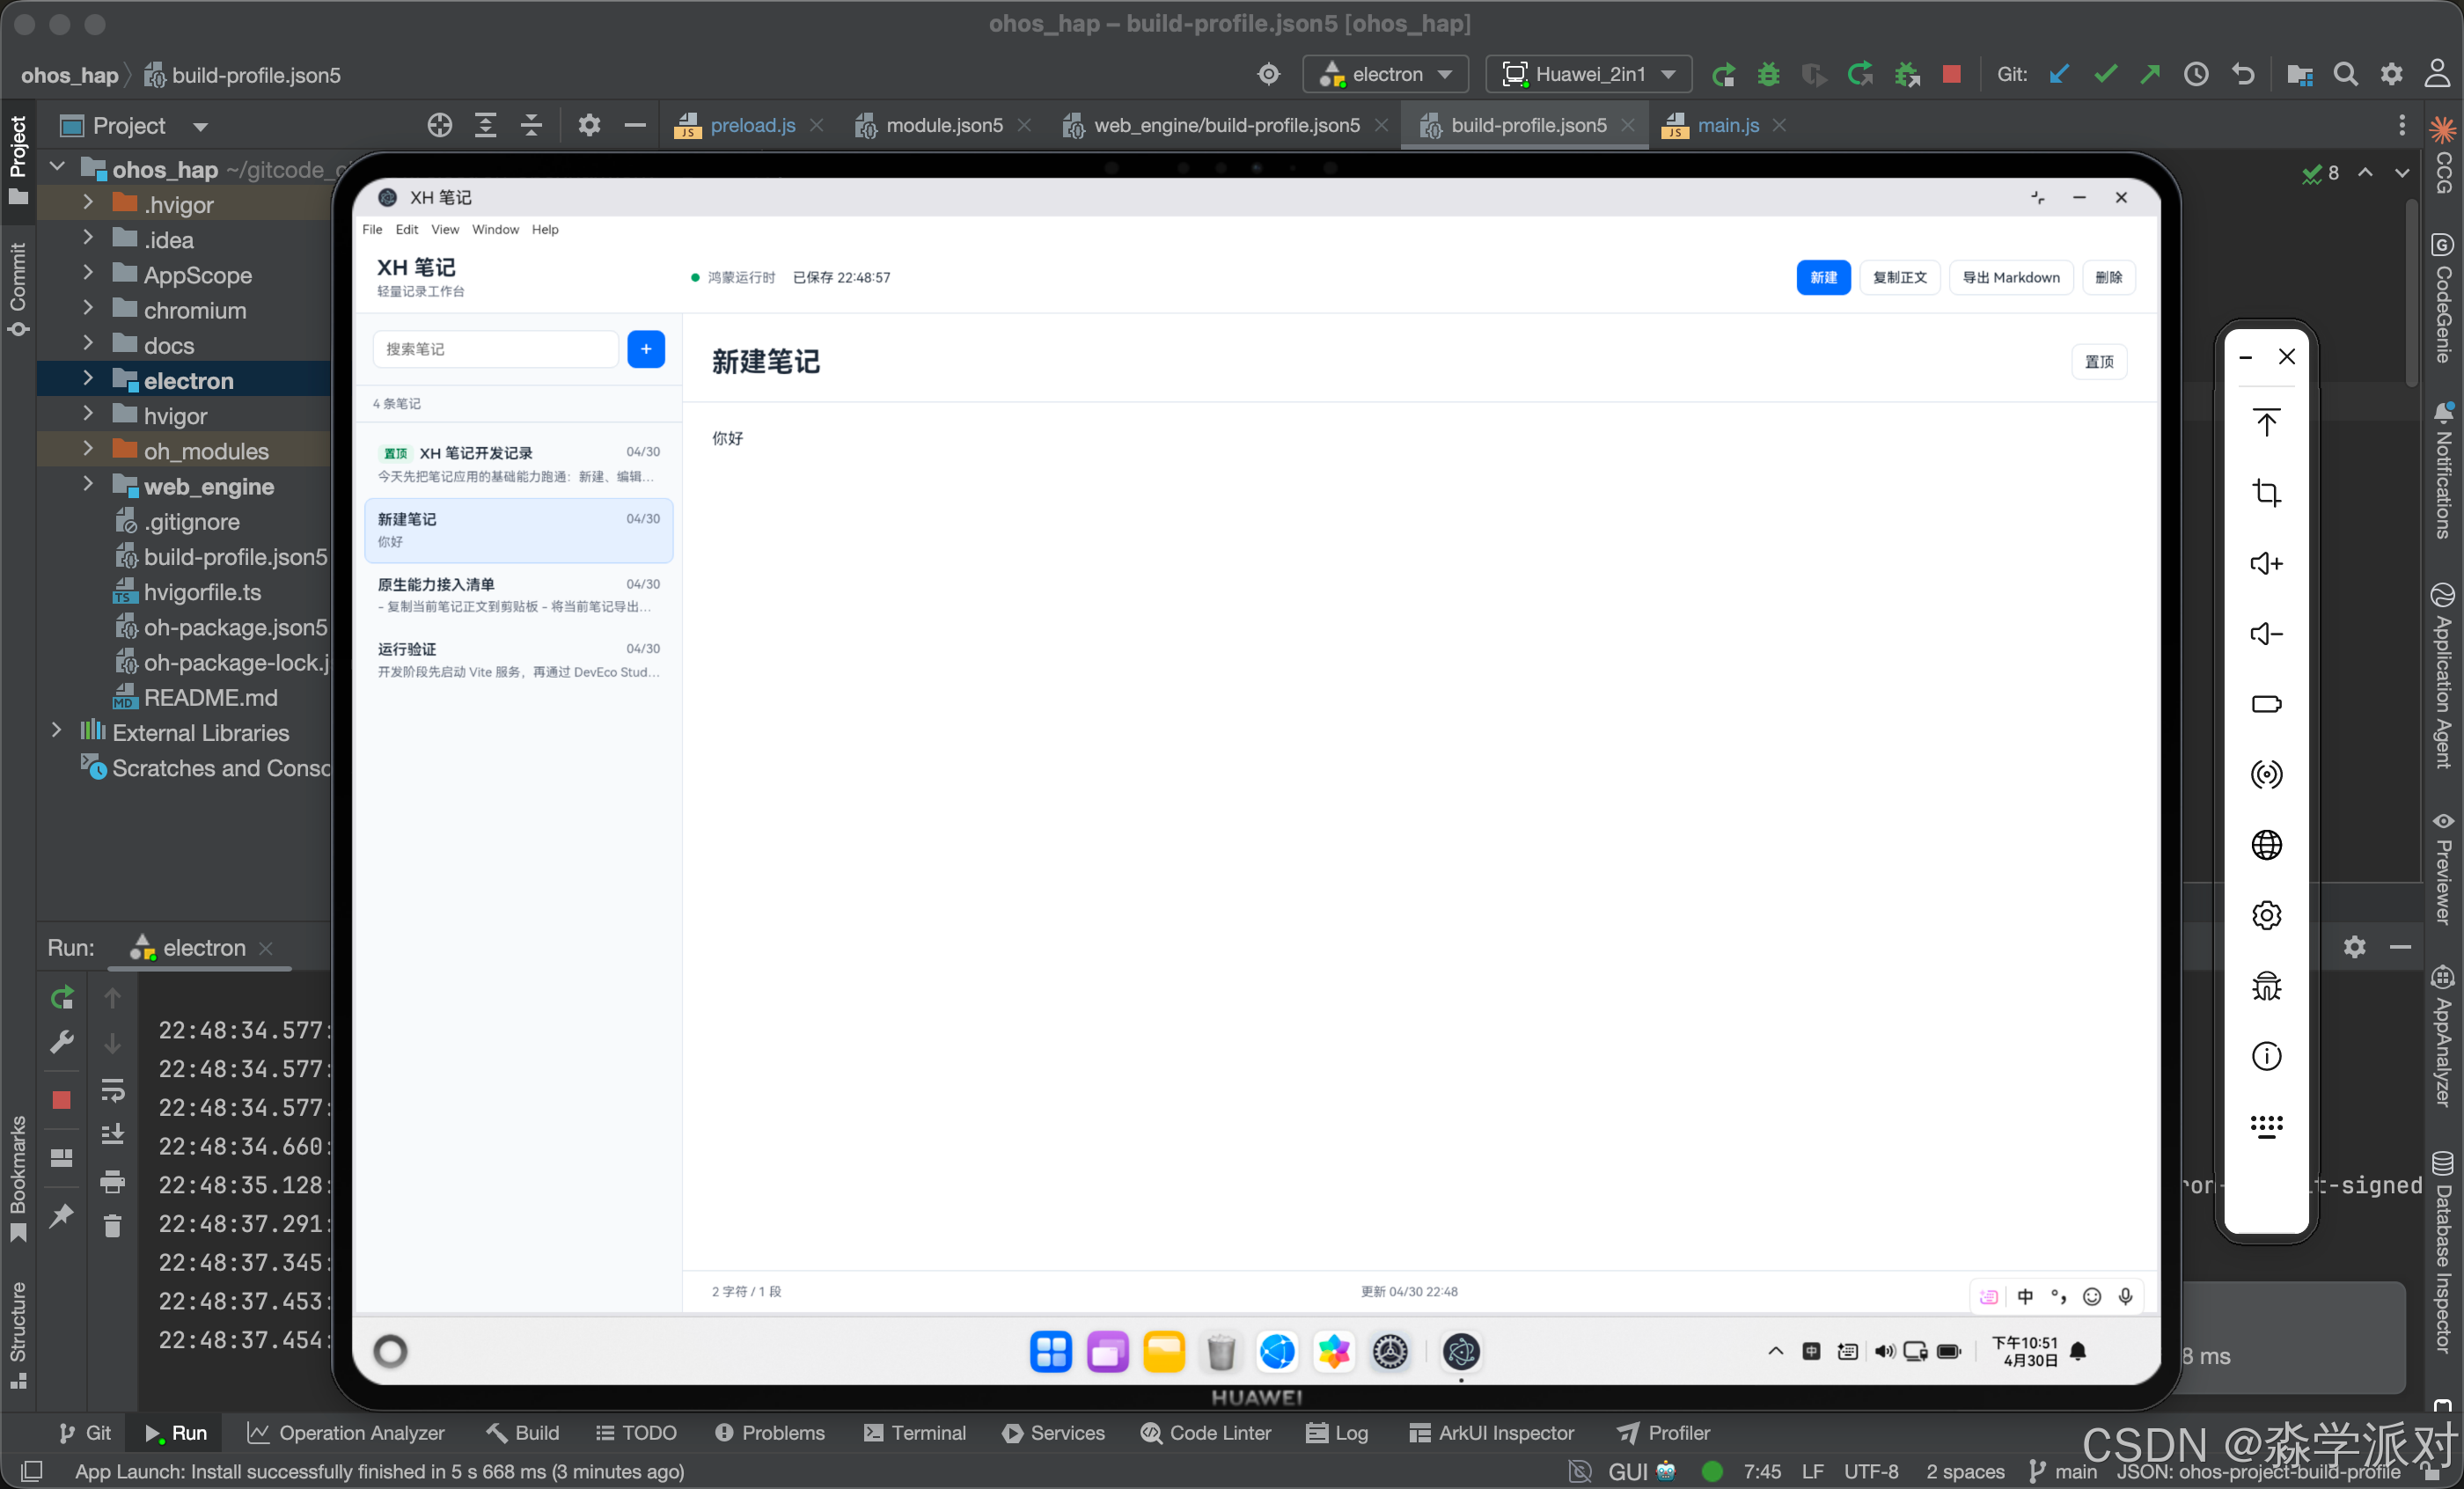
Task: Expand the AppScope folder
Action: pyautogui.click(x=88, y=273)
